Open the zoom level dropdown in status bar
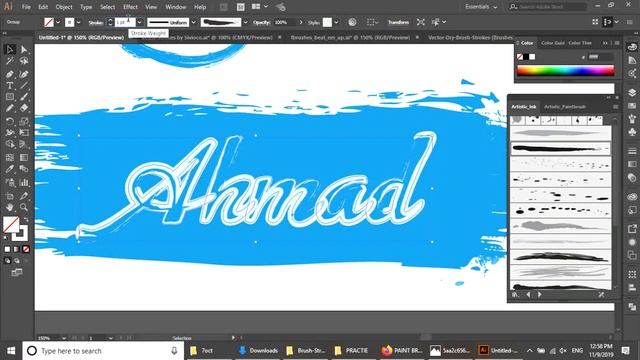 tap(64, 338)
